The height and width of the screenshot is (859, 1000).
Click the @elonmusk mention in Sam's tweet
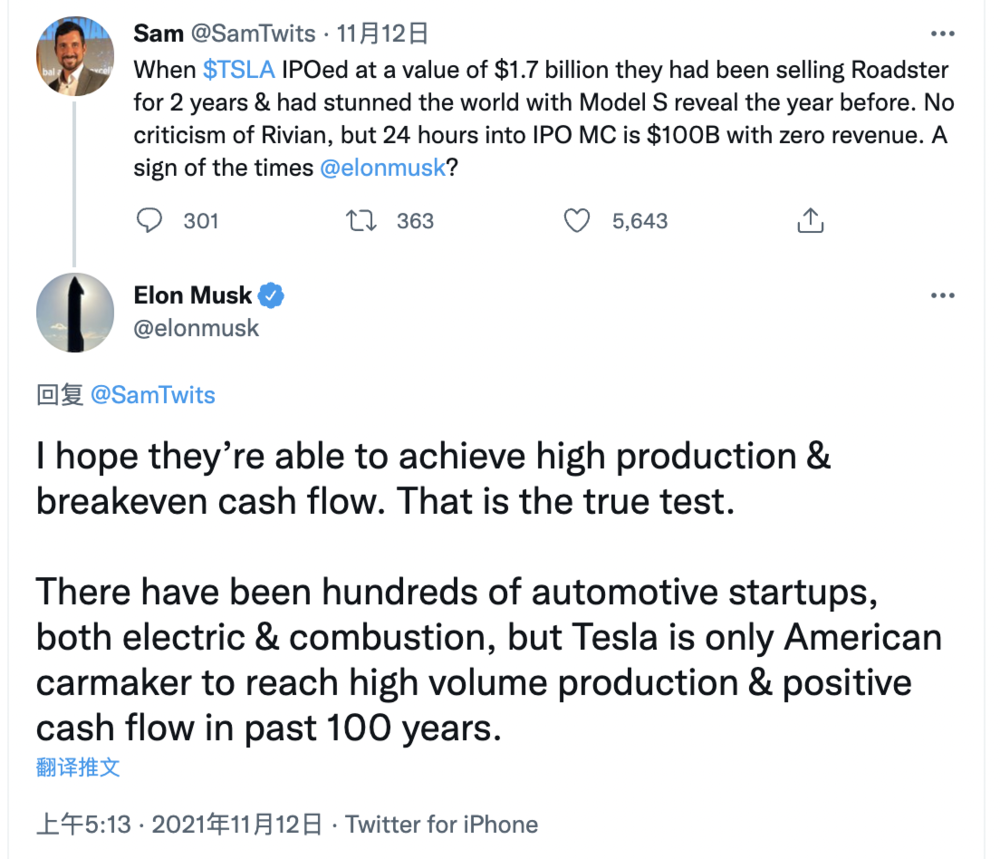(x=382, y=168)
